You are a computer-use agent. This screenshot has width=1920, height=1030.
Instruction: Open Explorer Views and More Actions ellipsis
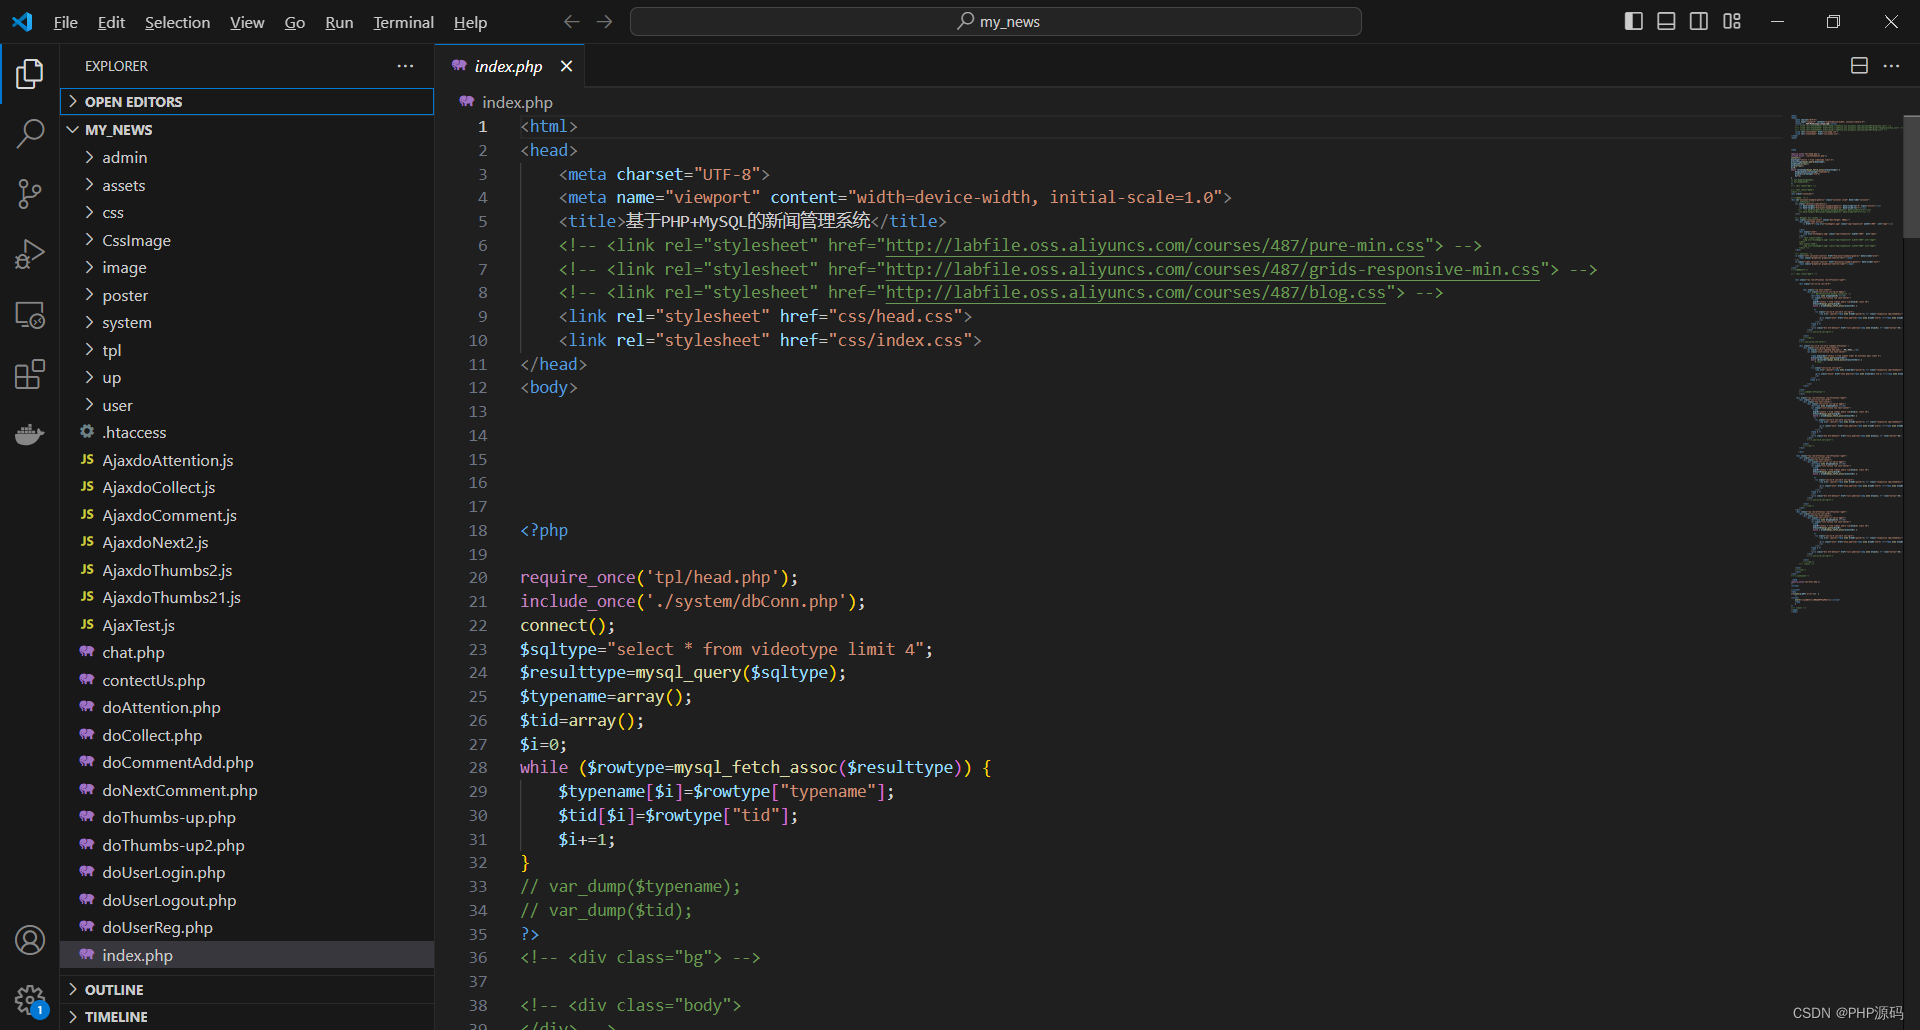pos(405,66)
